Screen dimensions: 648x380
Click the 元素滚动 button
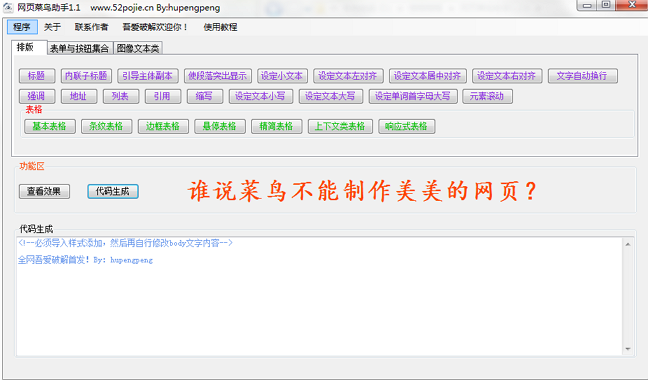[x=487, y=96]
